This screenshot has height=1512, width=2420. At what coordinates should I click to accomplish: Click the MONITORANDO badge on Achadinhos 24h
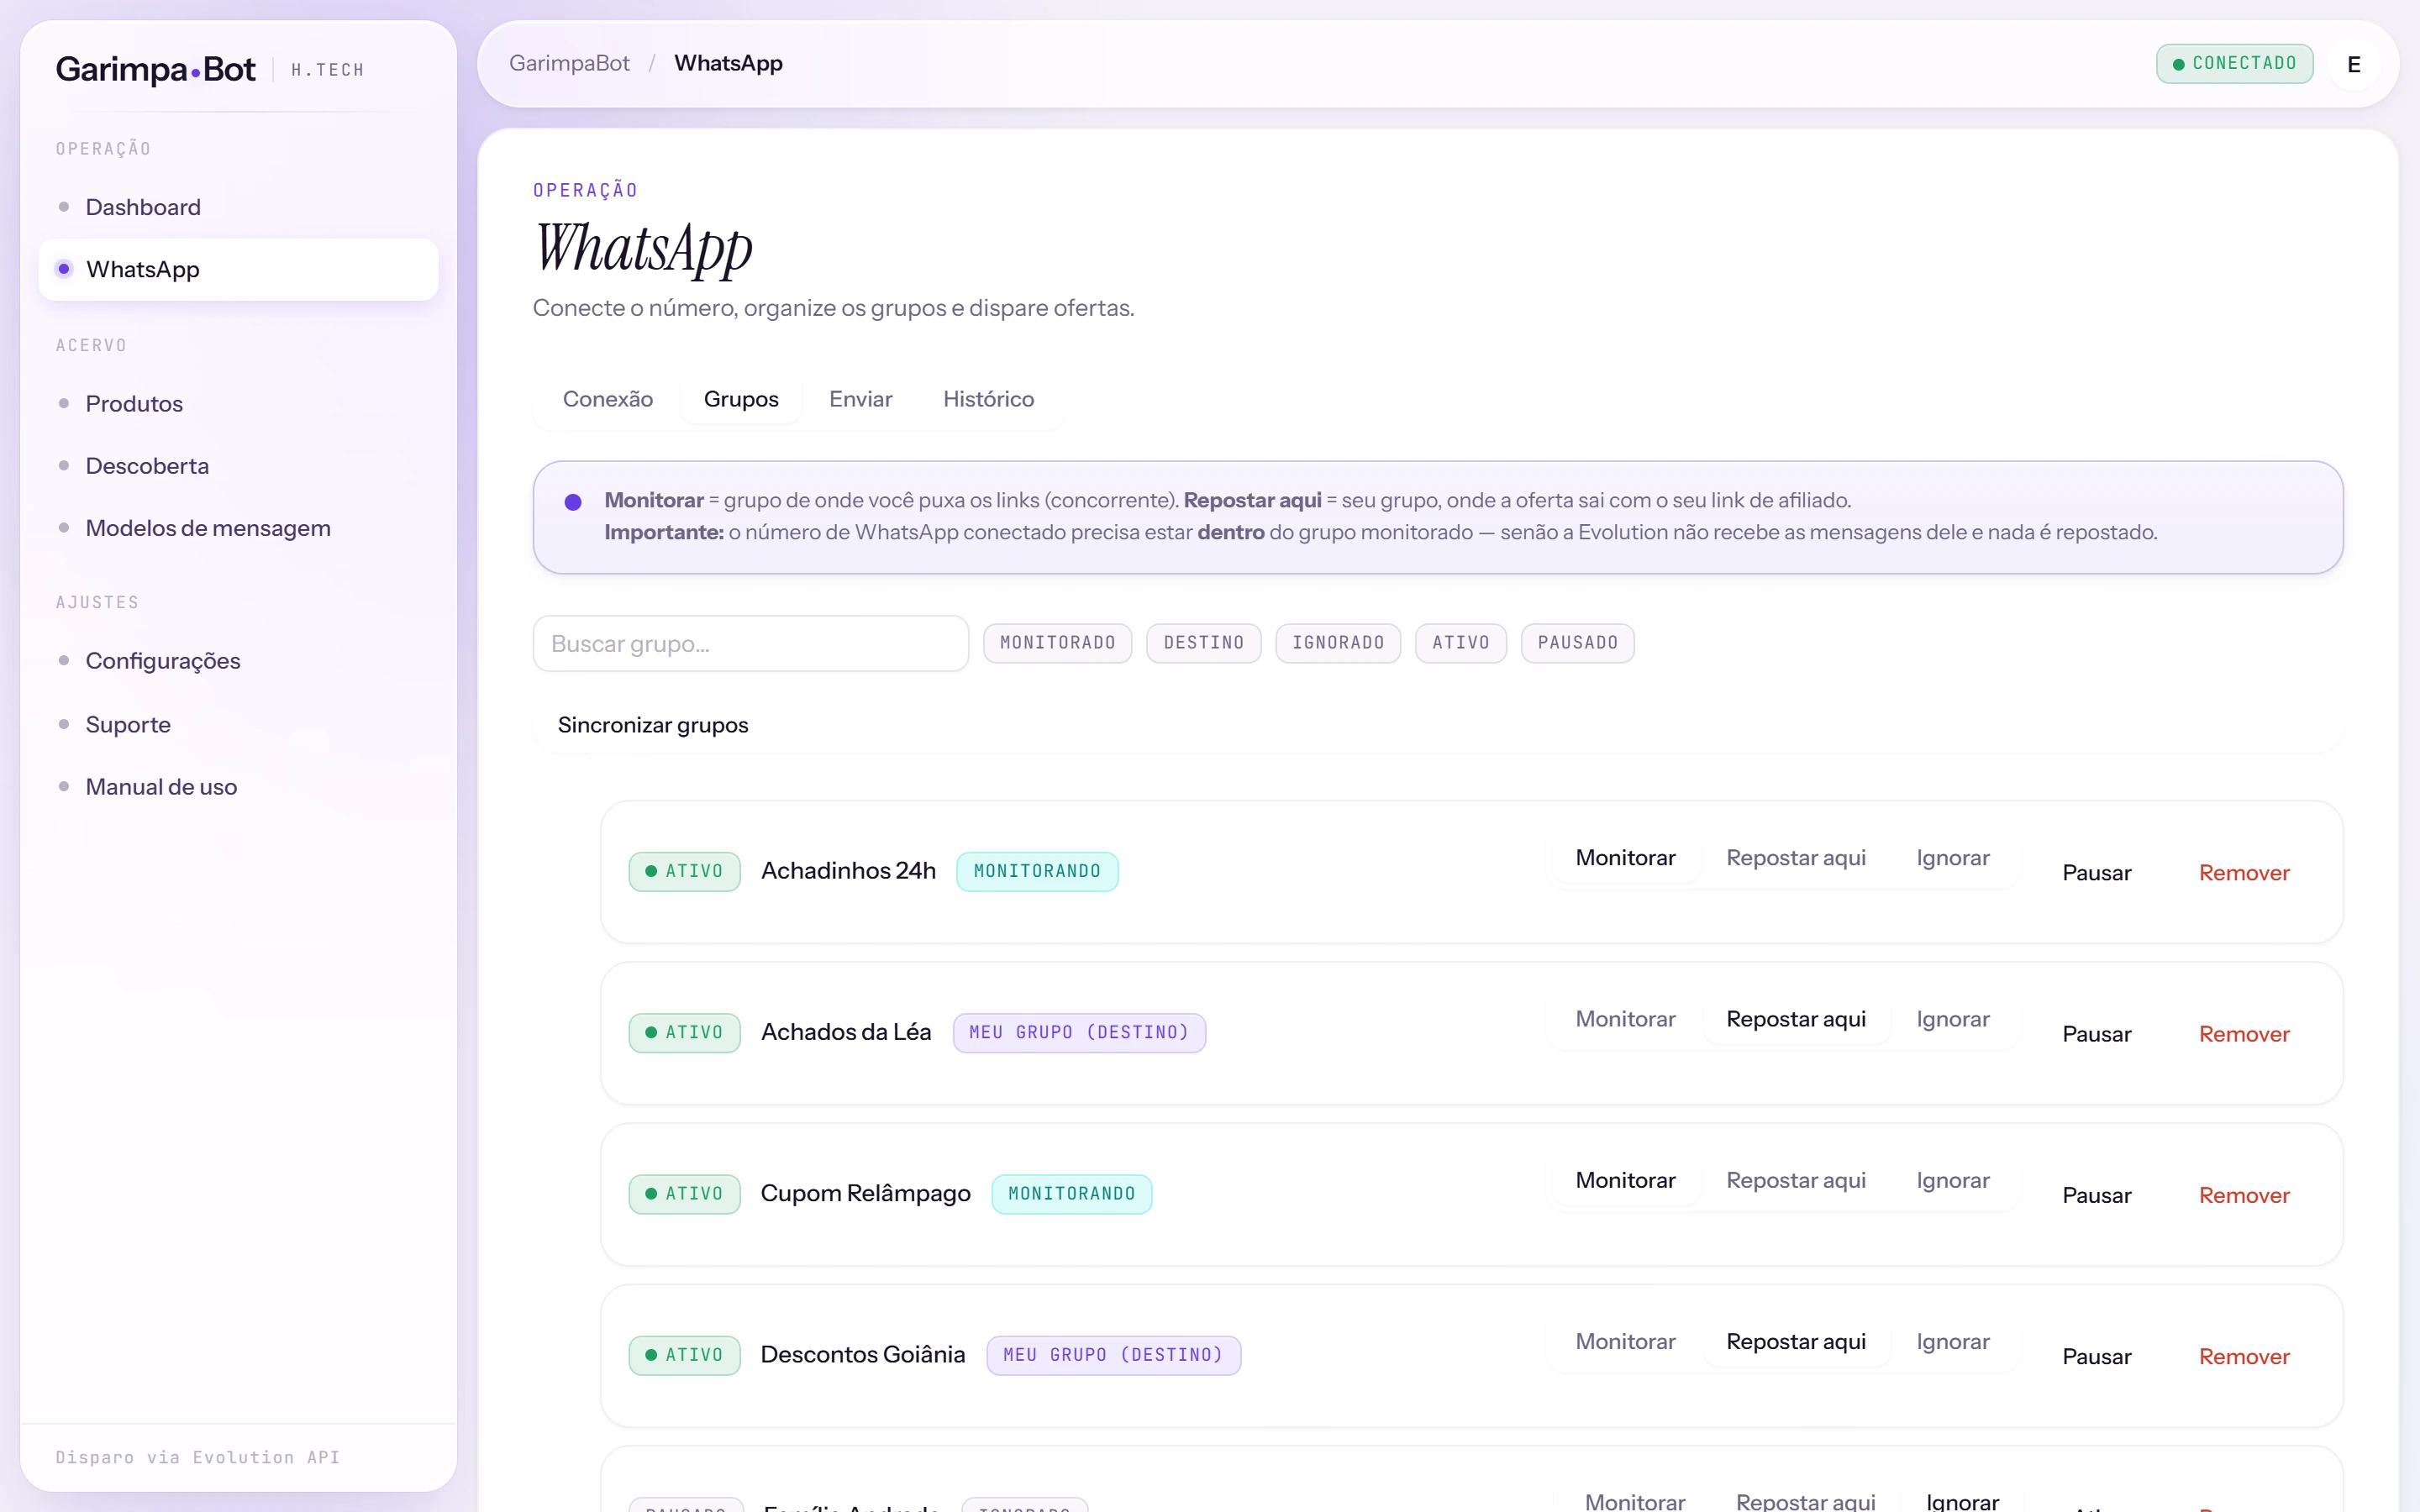[x=1037, y=871]
